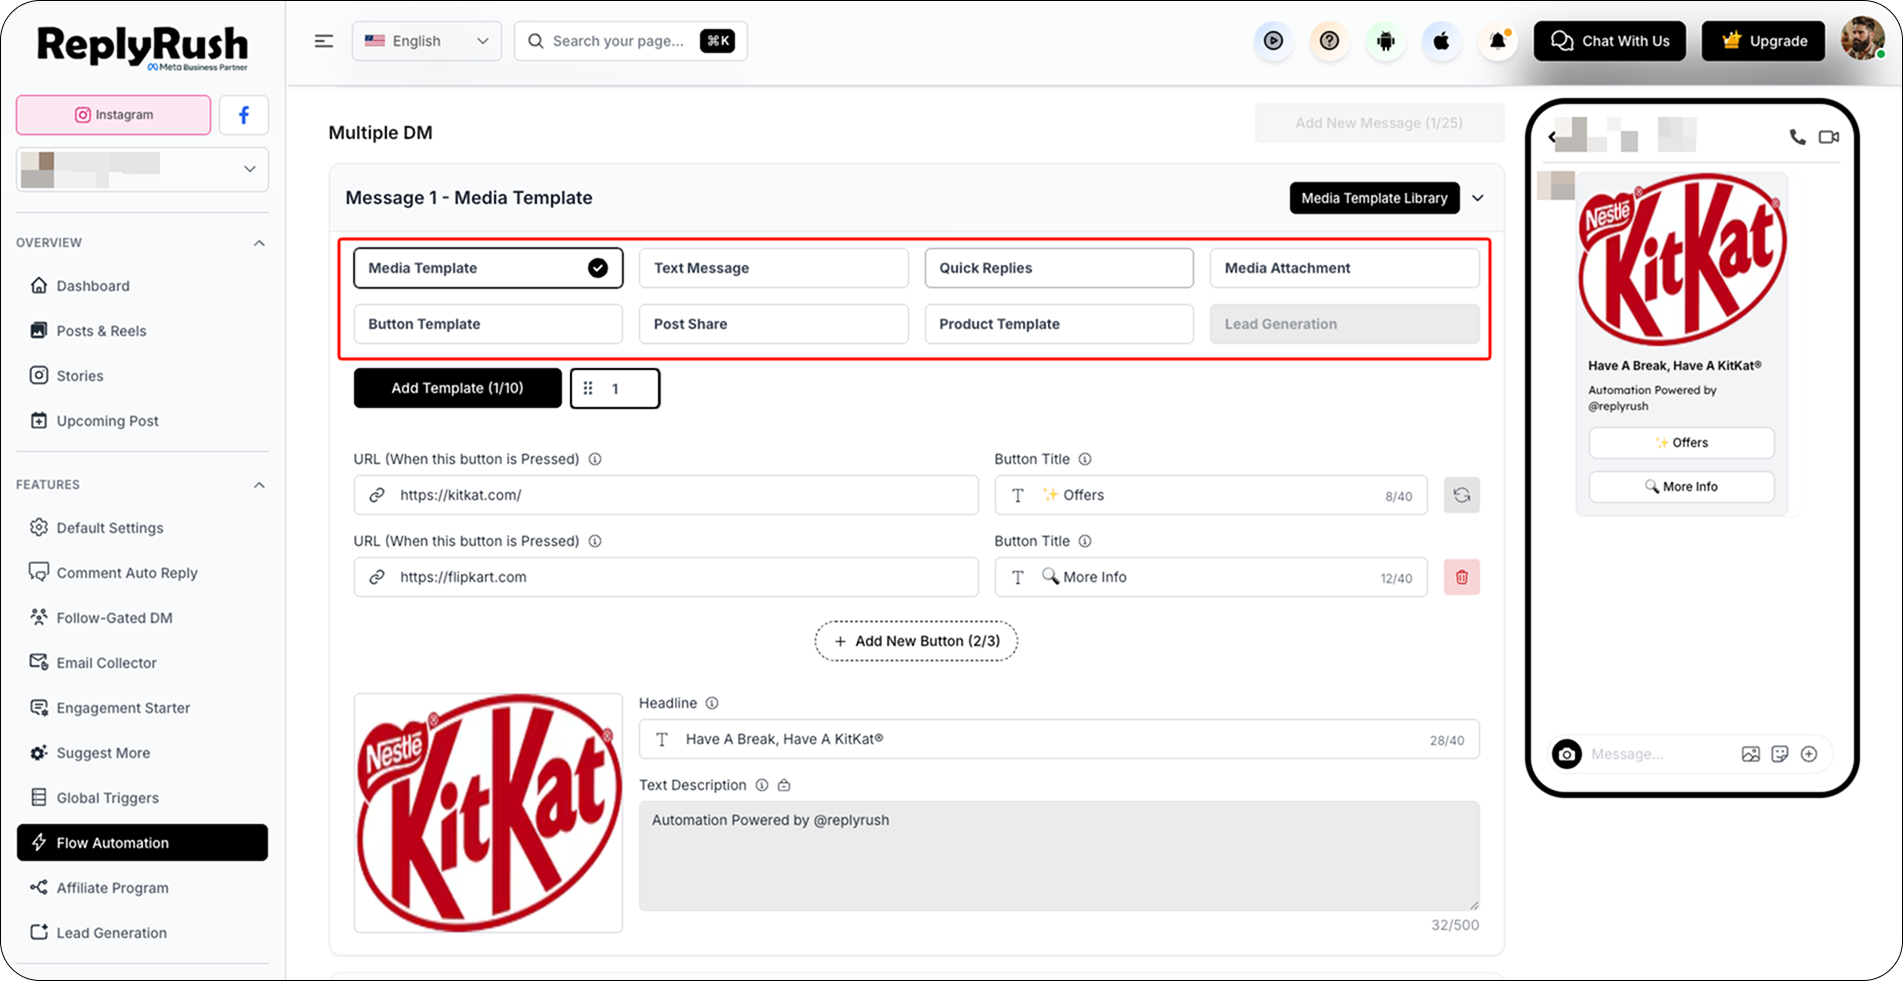The height and width of the screenshot is (981, 1903).
Task: Select the Quick Replies message type
Action: (x=1059, y=268)
